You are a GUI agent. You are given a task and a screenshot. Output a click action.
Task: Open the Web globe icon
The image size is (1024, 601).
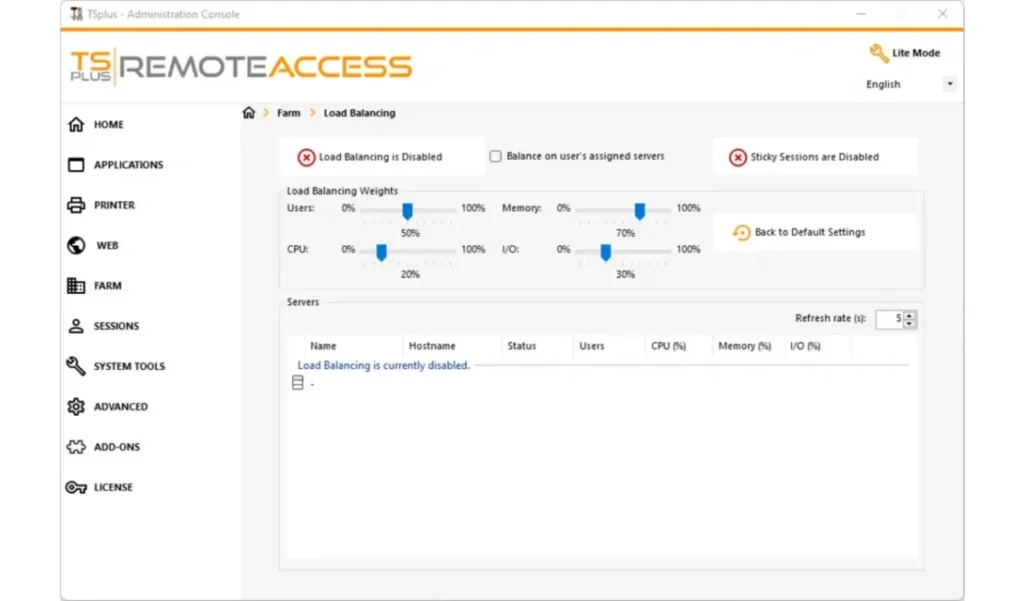(76, 245)
